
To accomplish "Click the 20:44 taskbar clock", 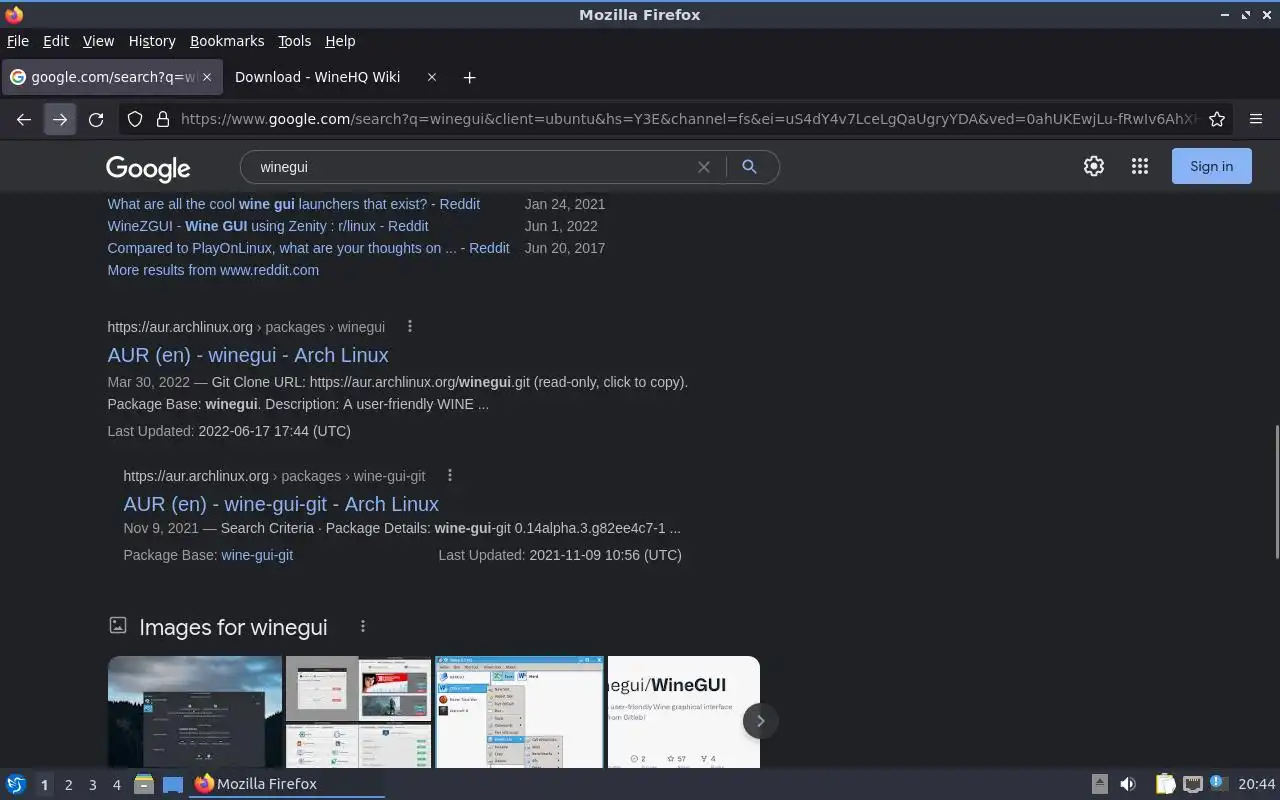I will pos(1257,784).
